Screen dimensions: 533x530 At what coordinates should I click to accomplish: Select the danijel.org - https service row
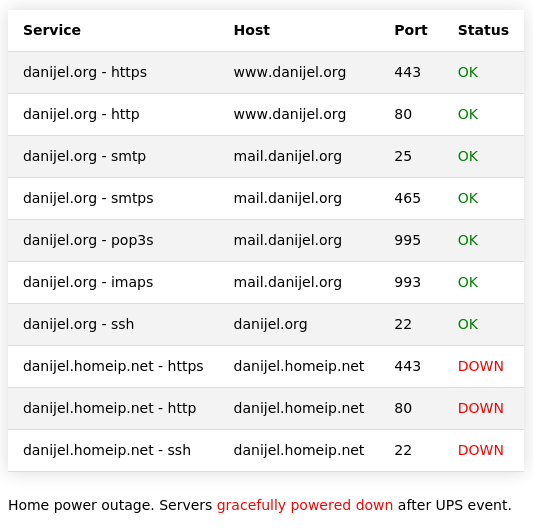(x=266, y=72)
